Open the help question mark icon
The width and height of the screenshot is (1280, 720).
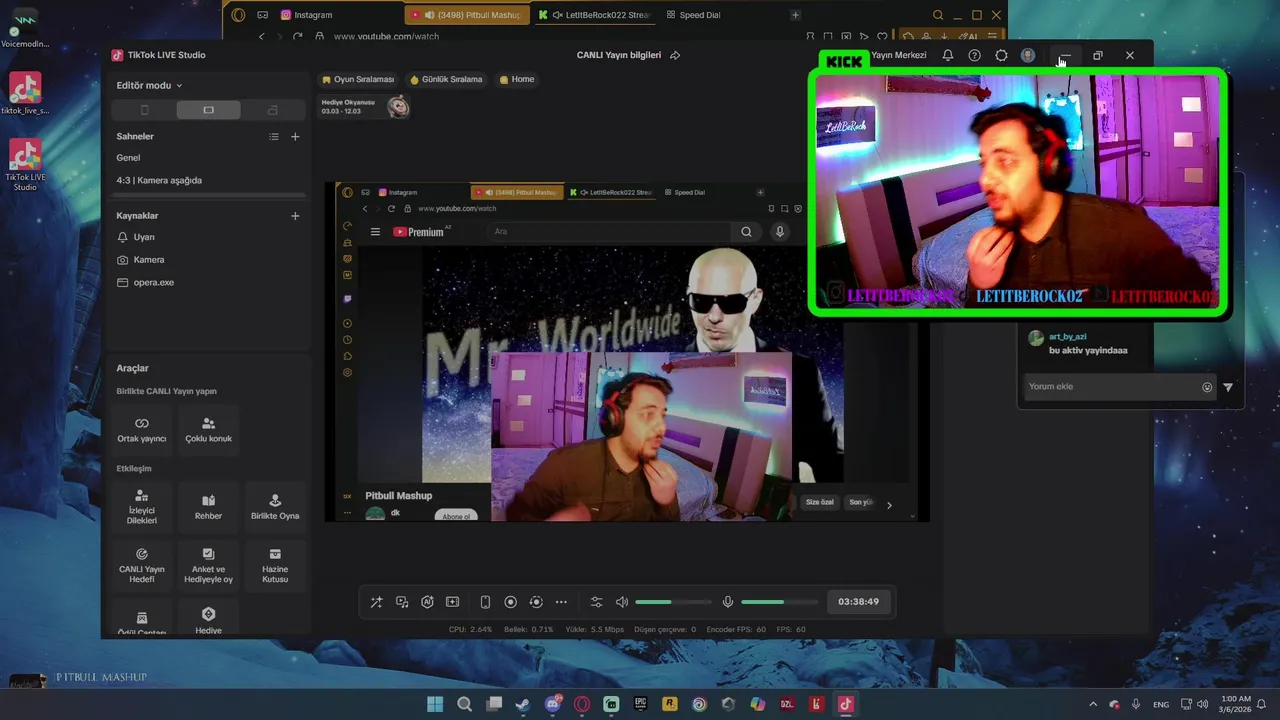[x=974, y=55]
